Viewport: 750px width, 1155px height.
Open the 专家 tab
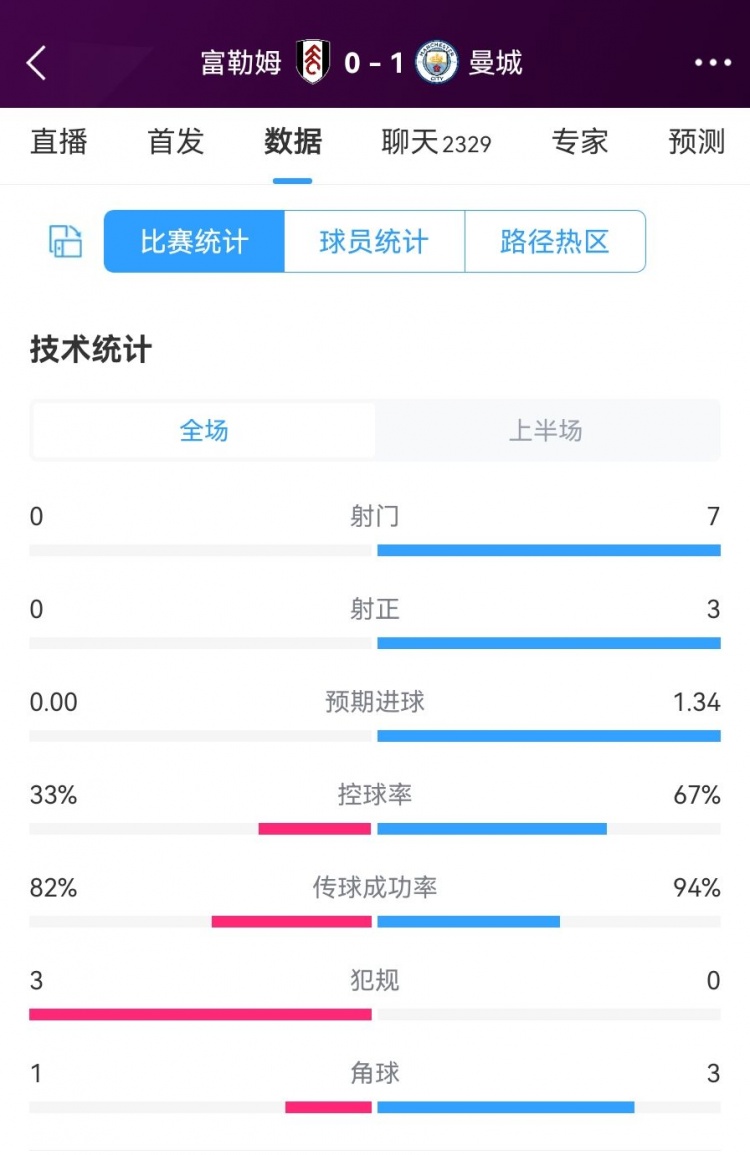pyautogui.click(x=580, y=141)
